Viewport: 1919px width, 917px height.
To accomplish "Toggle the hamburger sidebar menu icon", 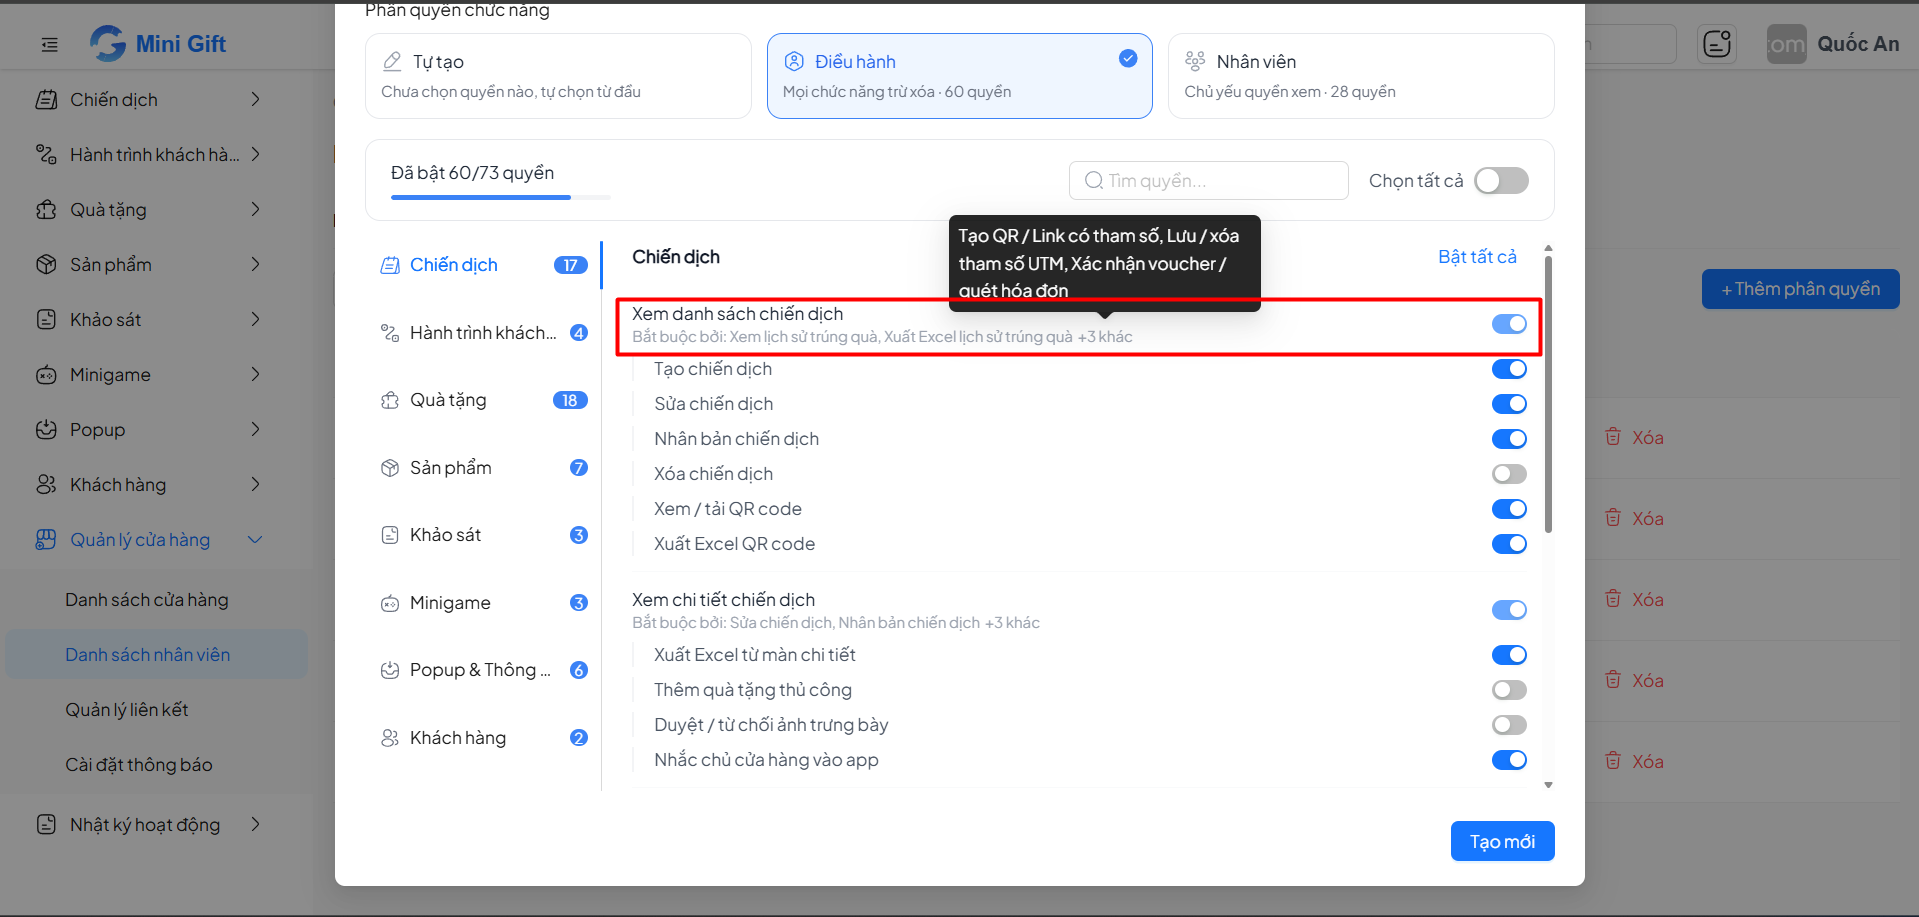I will tap(49, 44).
